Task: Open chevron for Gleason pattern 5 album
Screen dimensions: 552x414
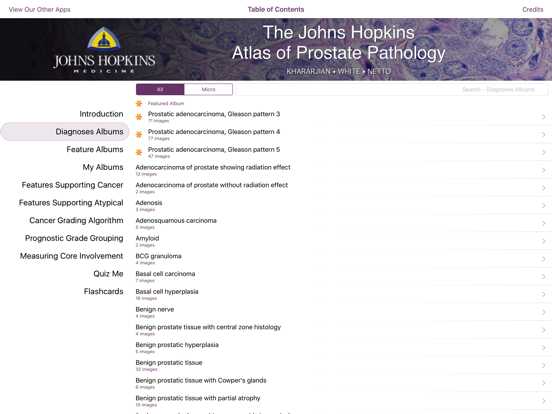Action: pos(544,152)
